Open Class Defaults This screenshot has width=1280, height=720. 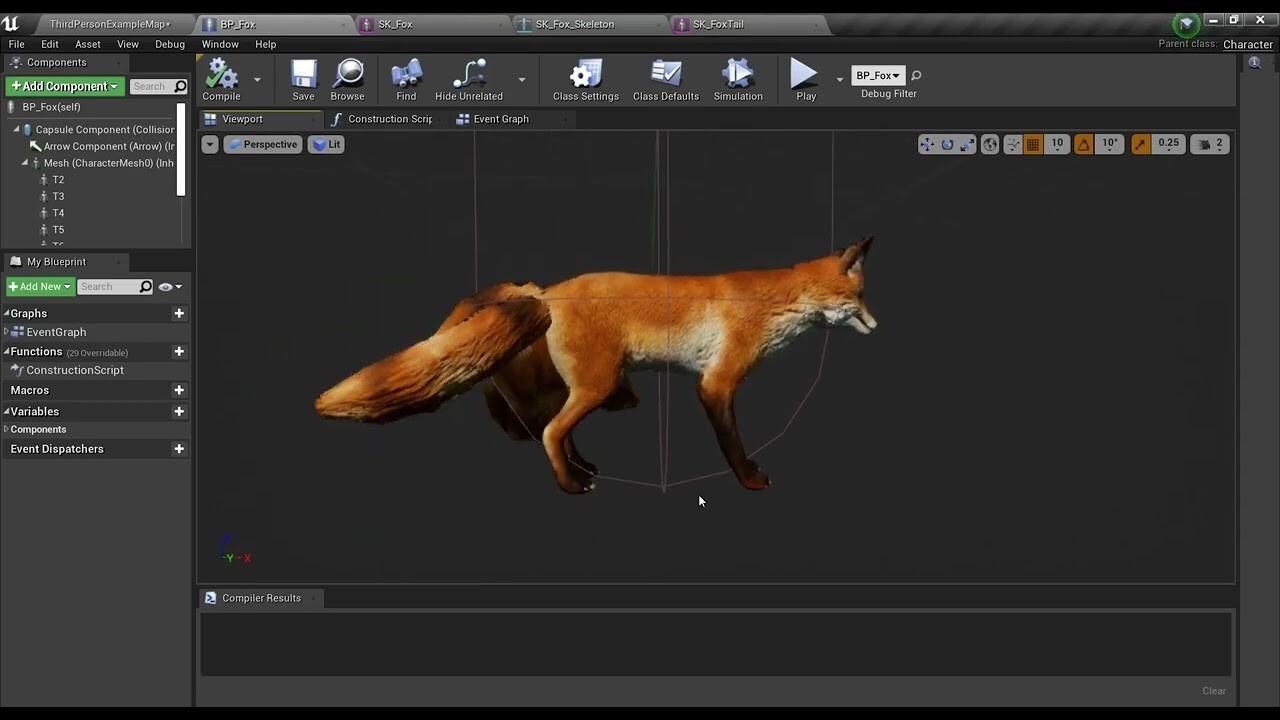pyautogui.click(x=666, y=80)
